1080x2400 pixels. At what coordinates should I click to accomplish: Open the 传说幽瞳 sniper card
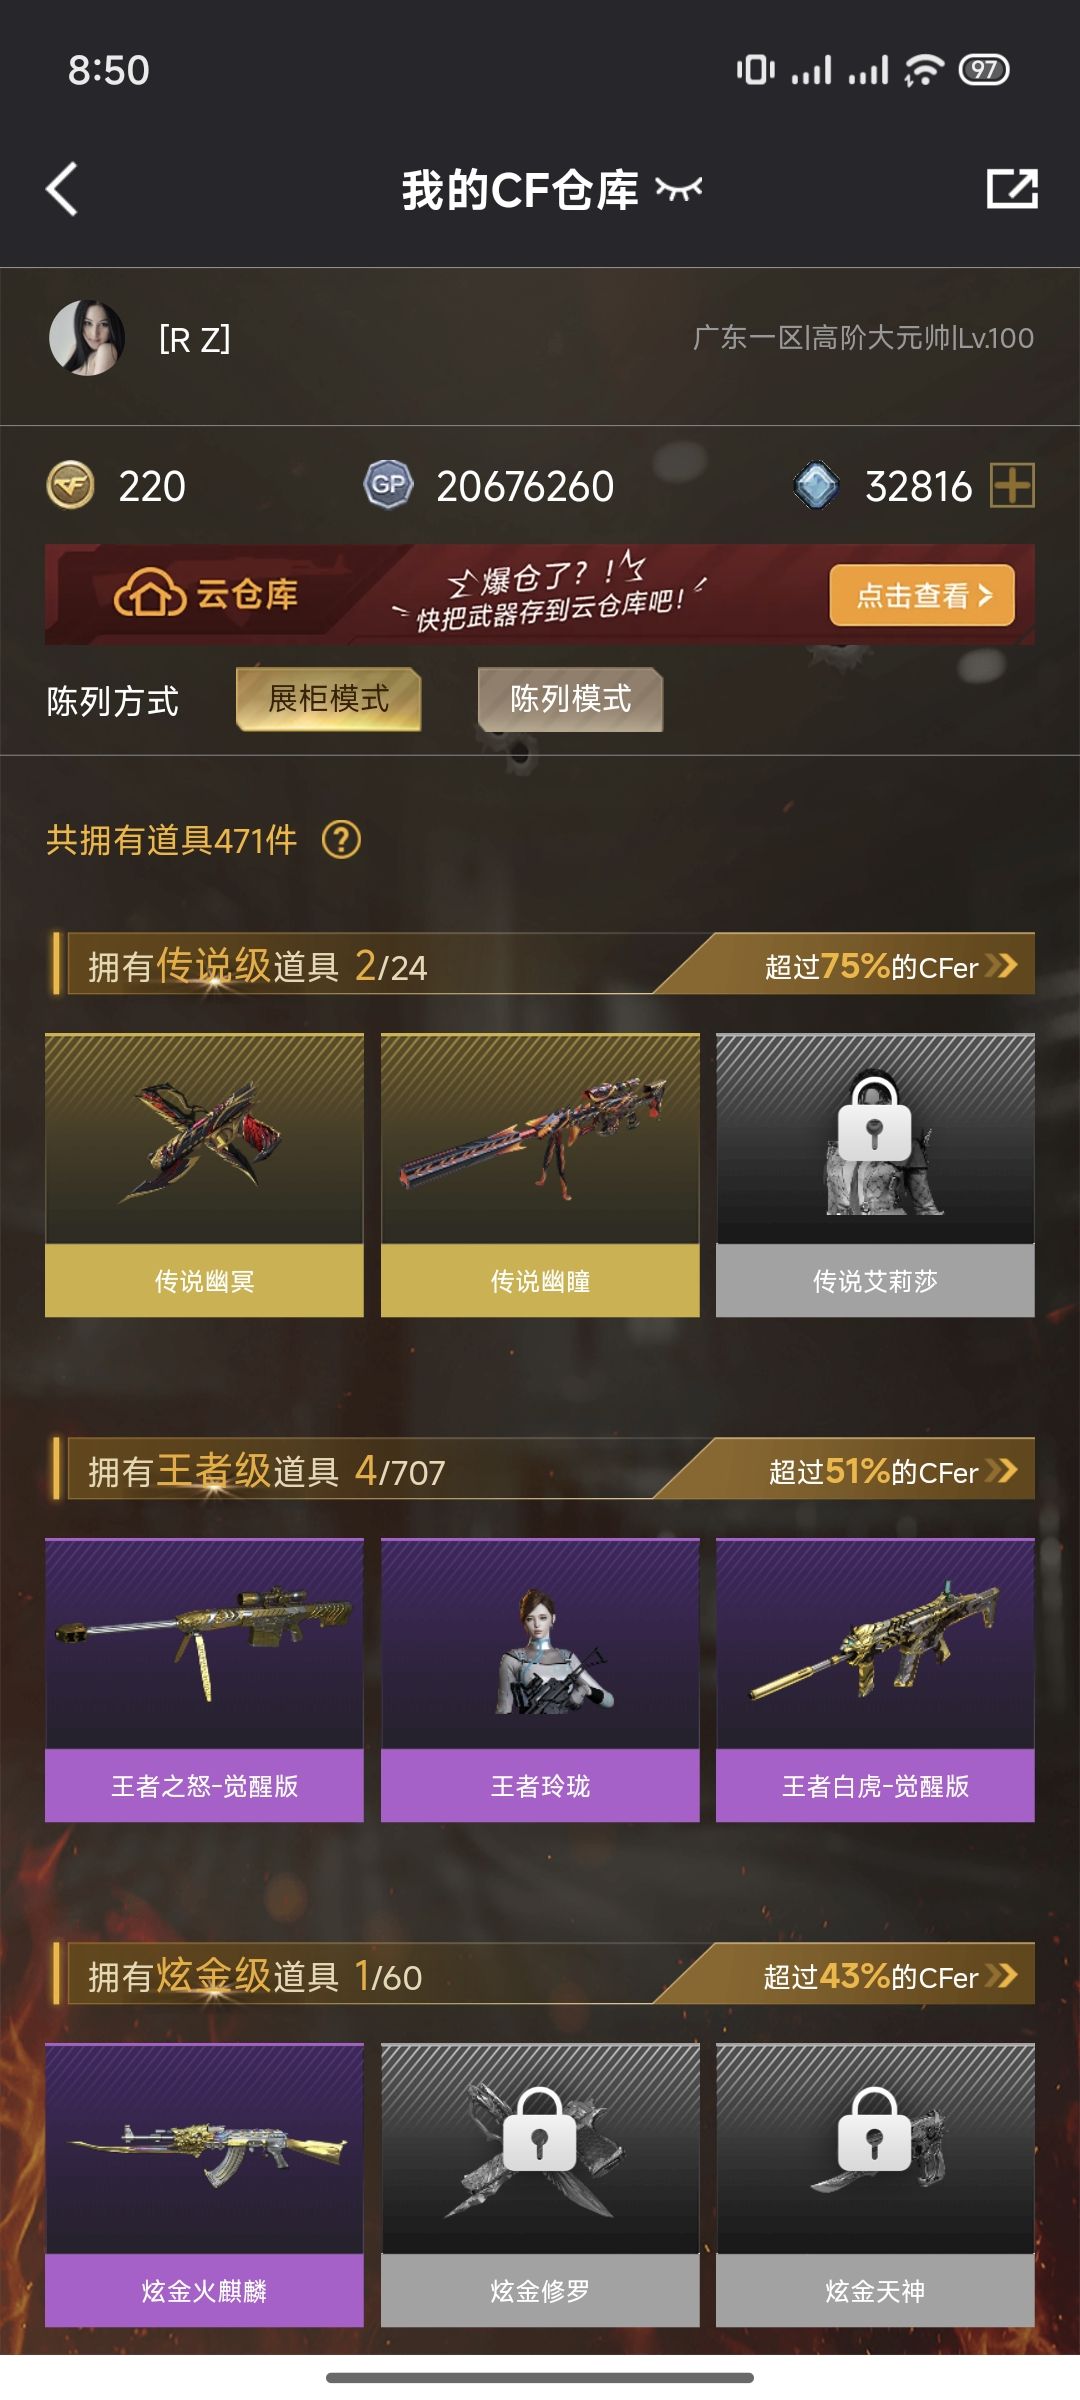tap(540, 1175)
